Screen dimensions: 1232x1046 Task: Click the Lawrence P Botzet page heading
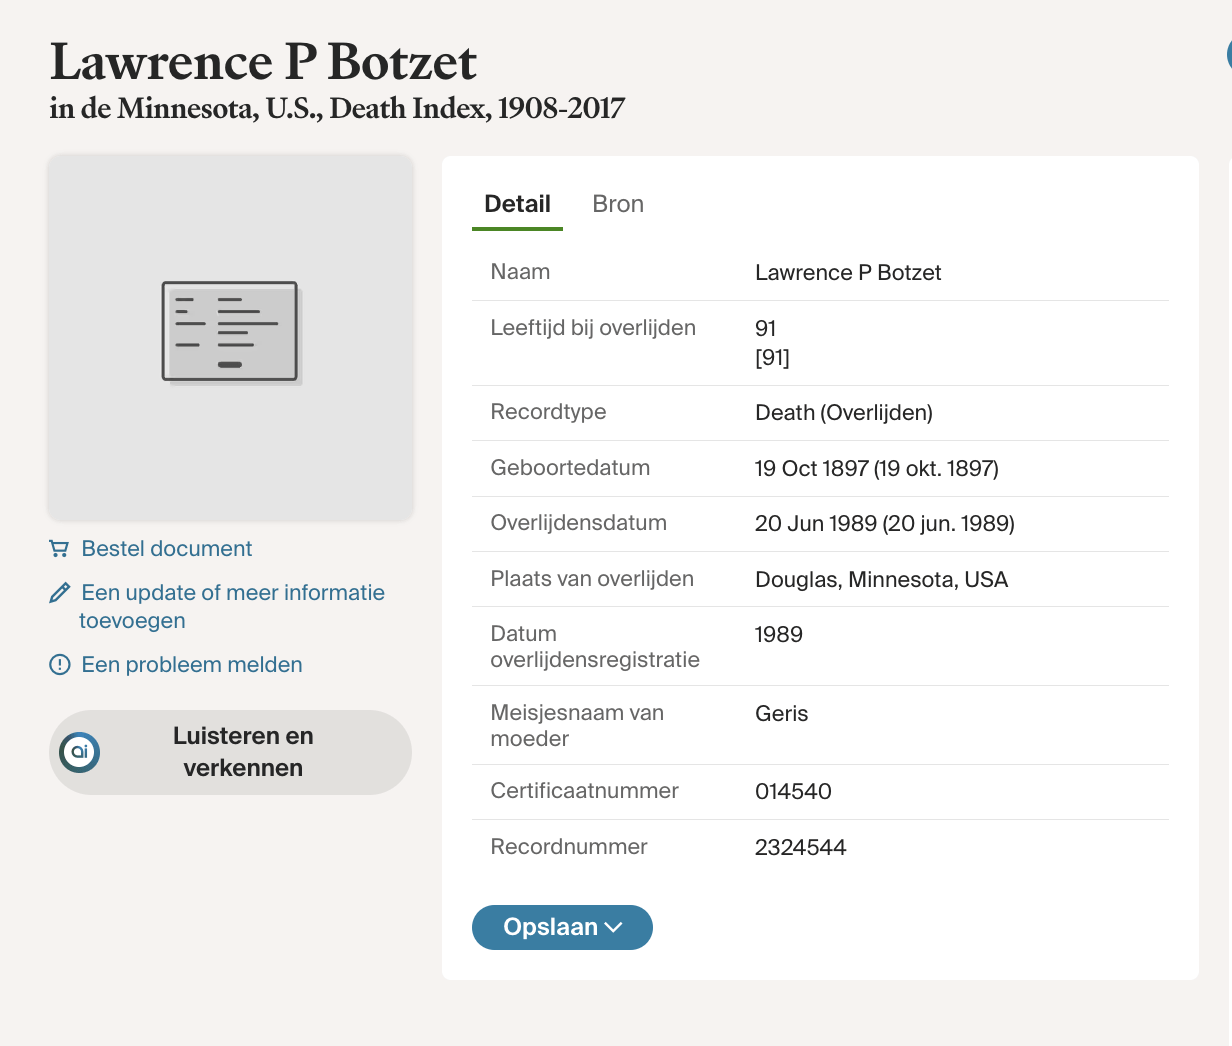[263, 62]
